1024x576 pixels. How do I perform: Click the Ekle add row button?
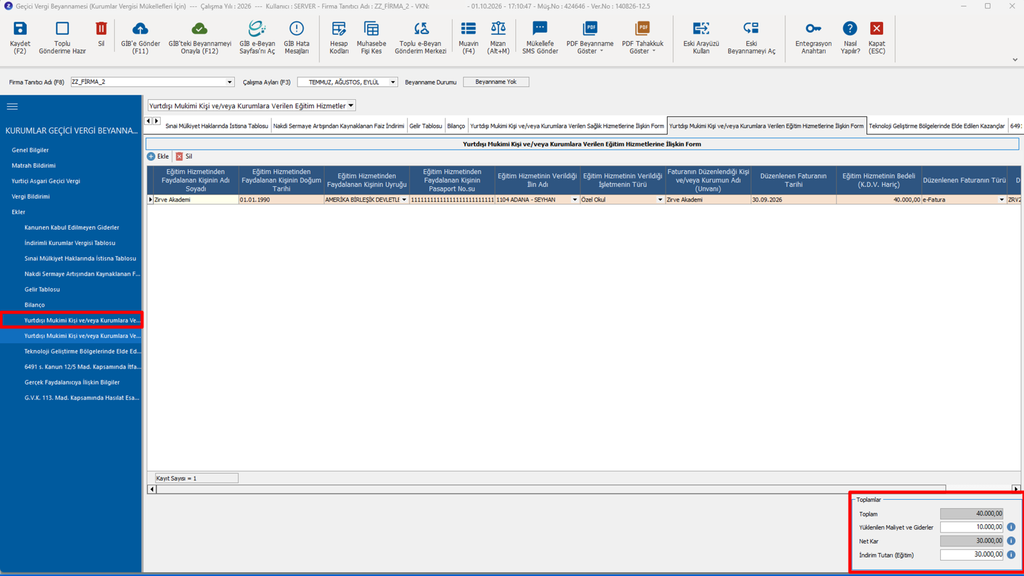158,157
